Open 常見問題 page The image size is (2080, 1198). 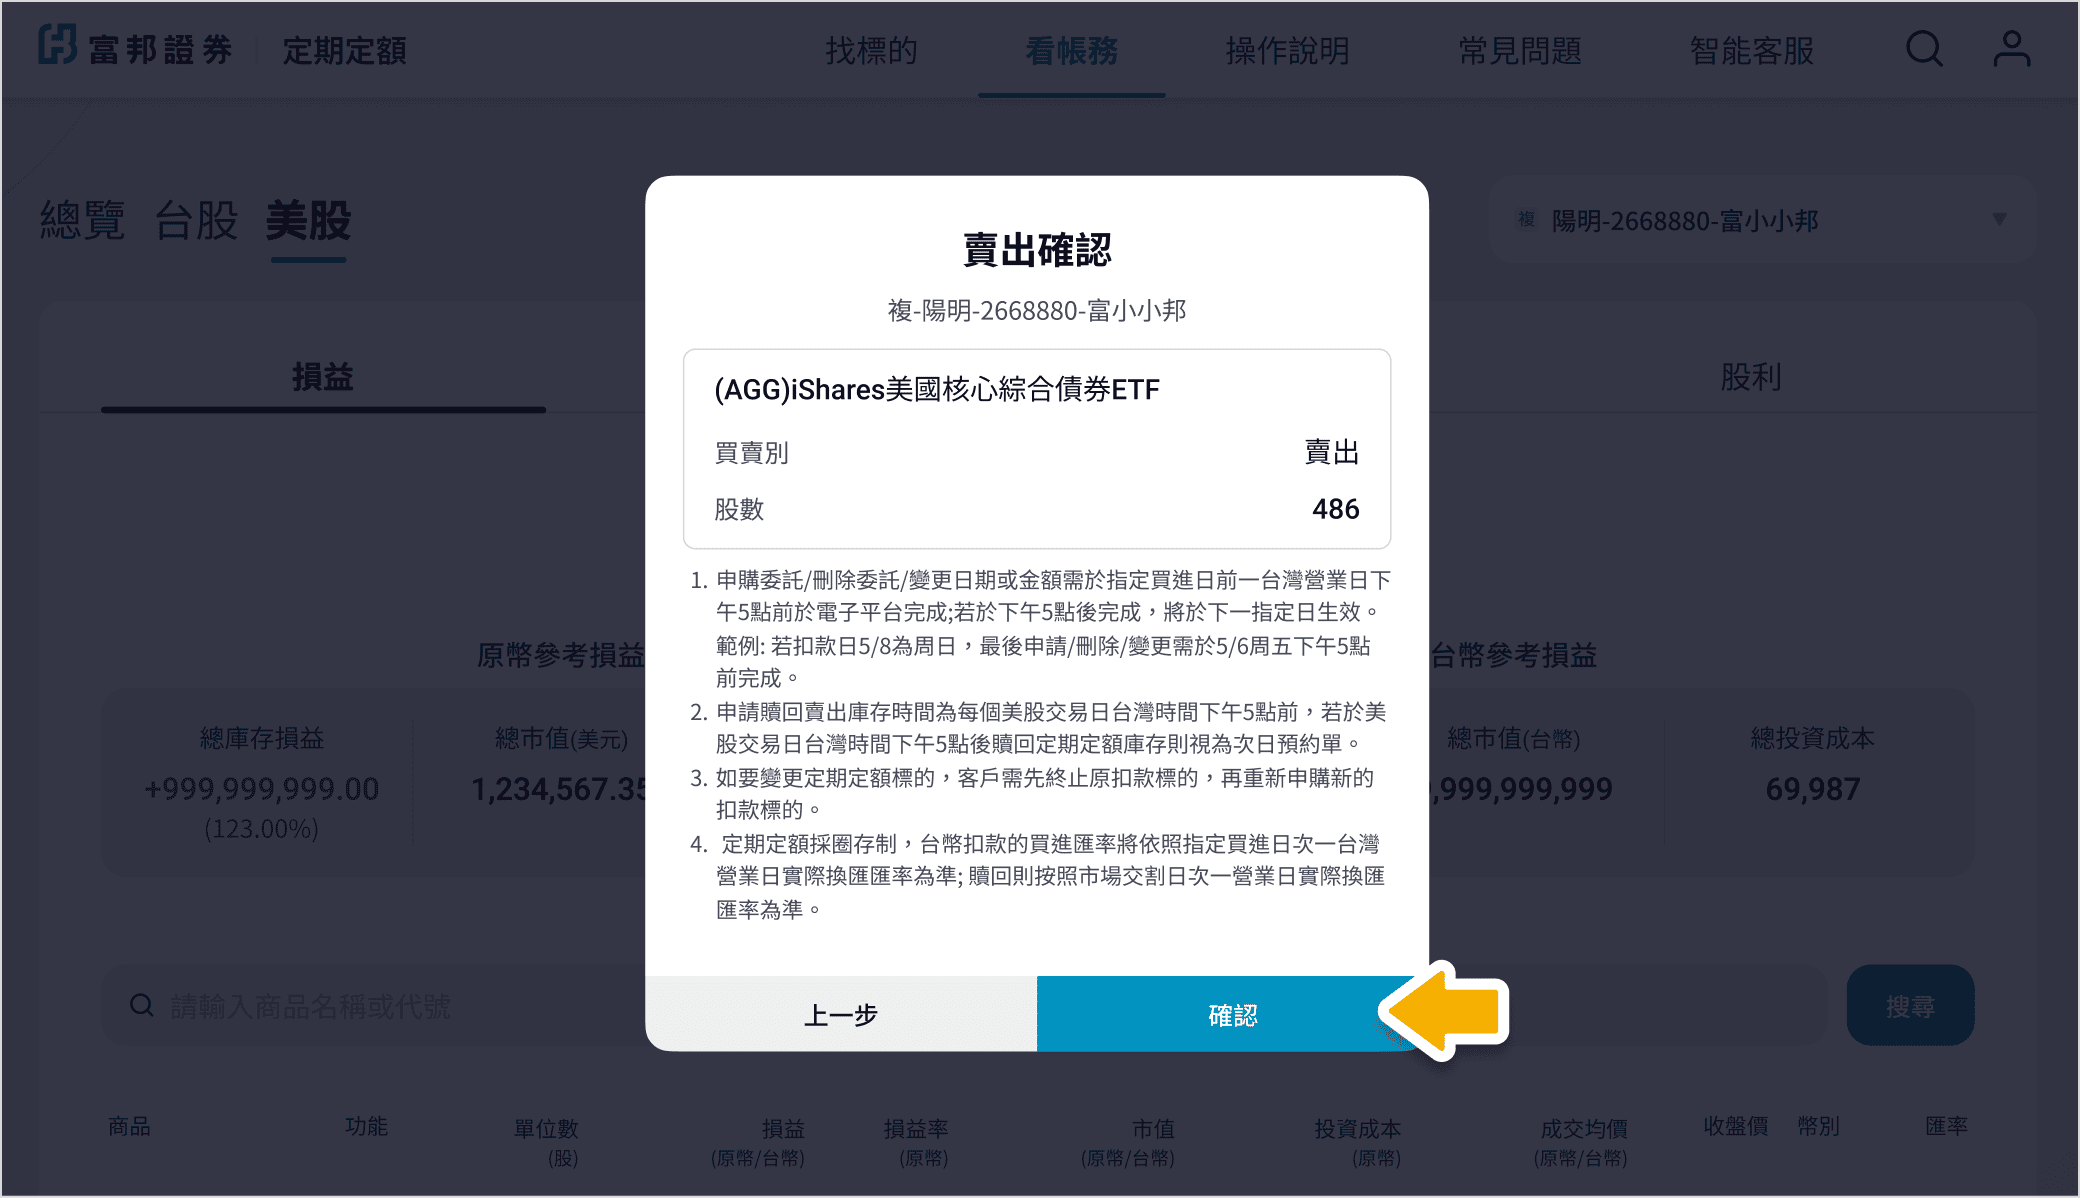pos(1519,50)
